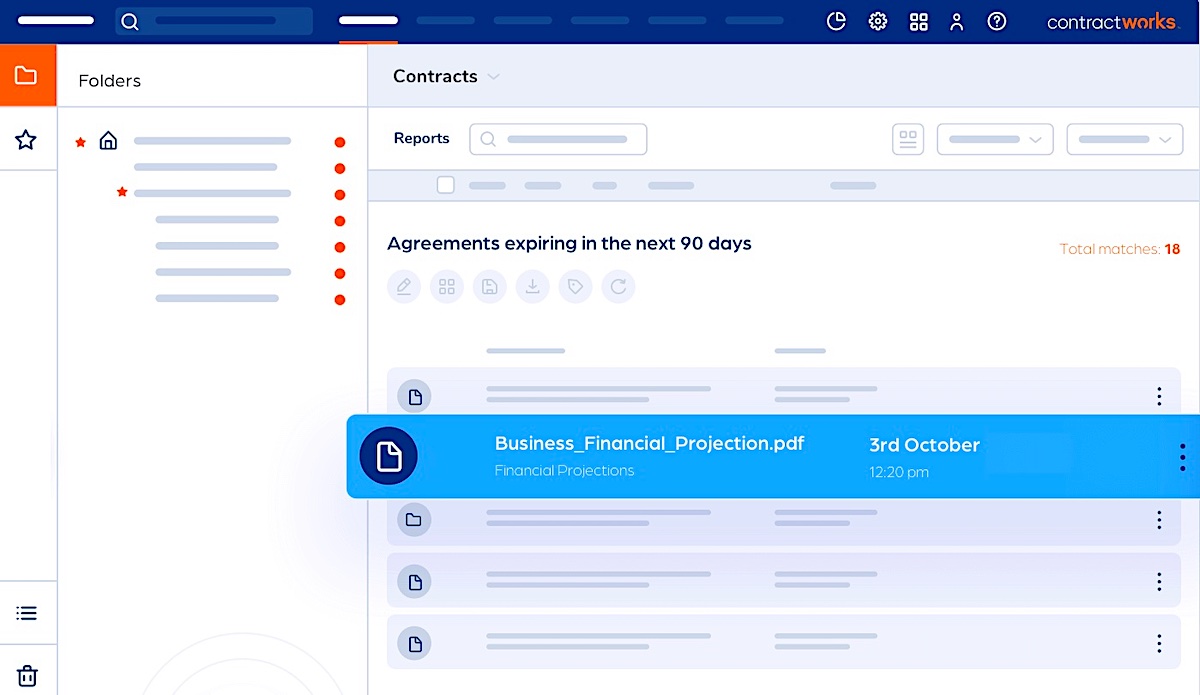Viewport: 1200px width, 695px height.
Task: Open the user profile icon
Action: 957,21
